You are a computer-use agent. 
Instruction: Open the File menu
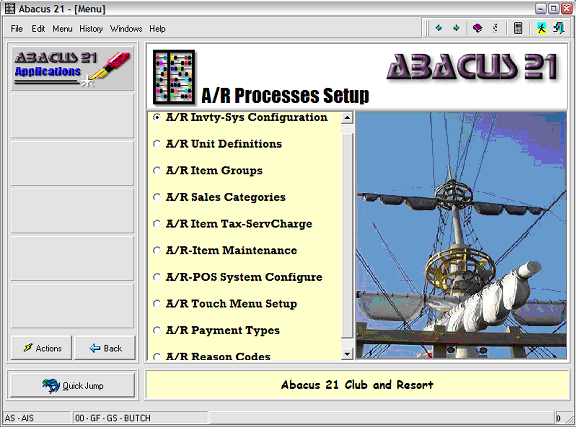pos(17,29)
